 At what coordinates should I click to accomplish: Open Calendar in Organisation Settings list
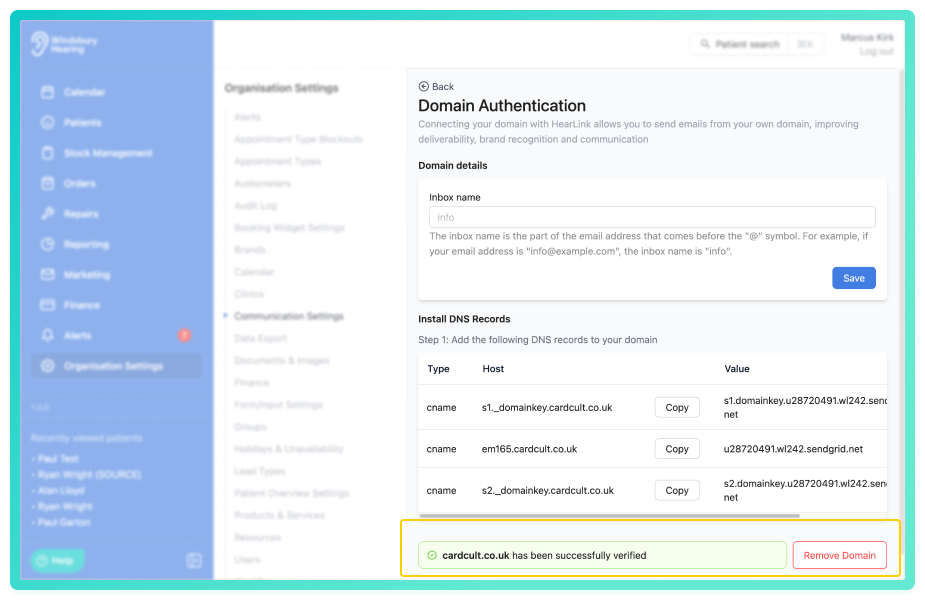pyautogui.click(x=254, y=272)
